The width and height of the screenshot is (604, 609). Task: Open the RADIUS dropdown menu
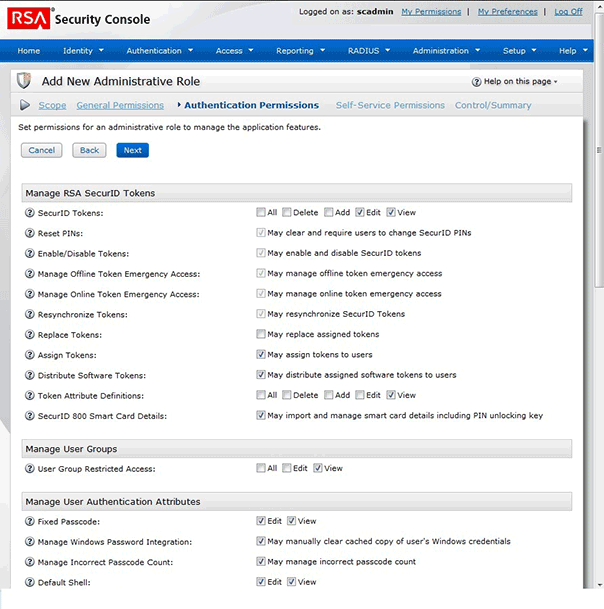(x=369, y=50)
